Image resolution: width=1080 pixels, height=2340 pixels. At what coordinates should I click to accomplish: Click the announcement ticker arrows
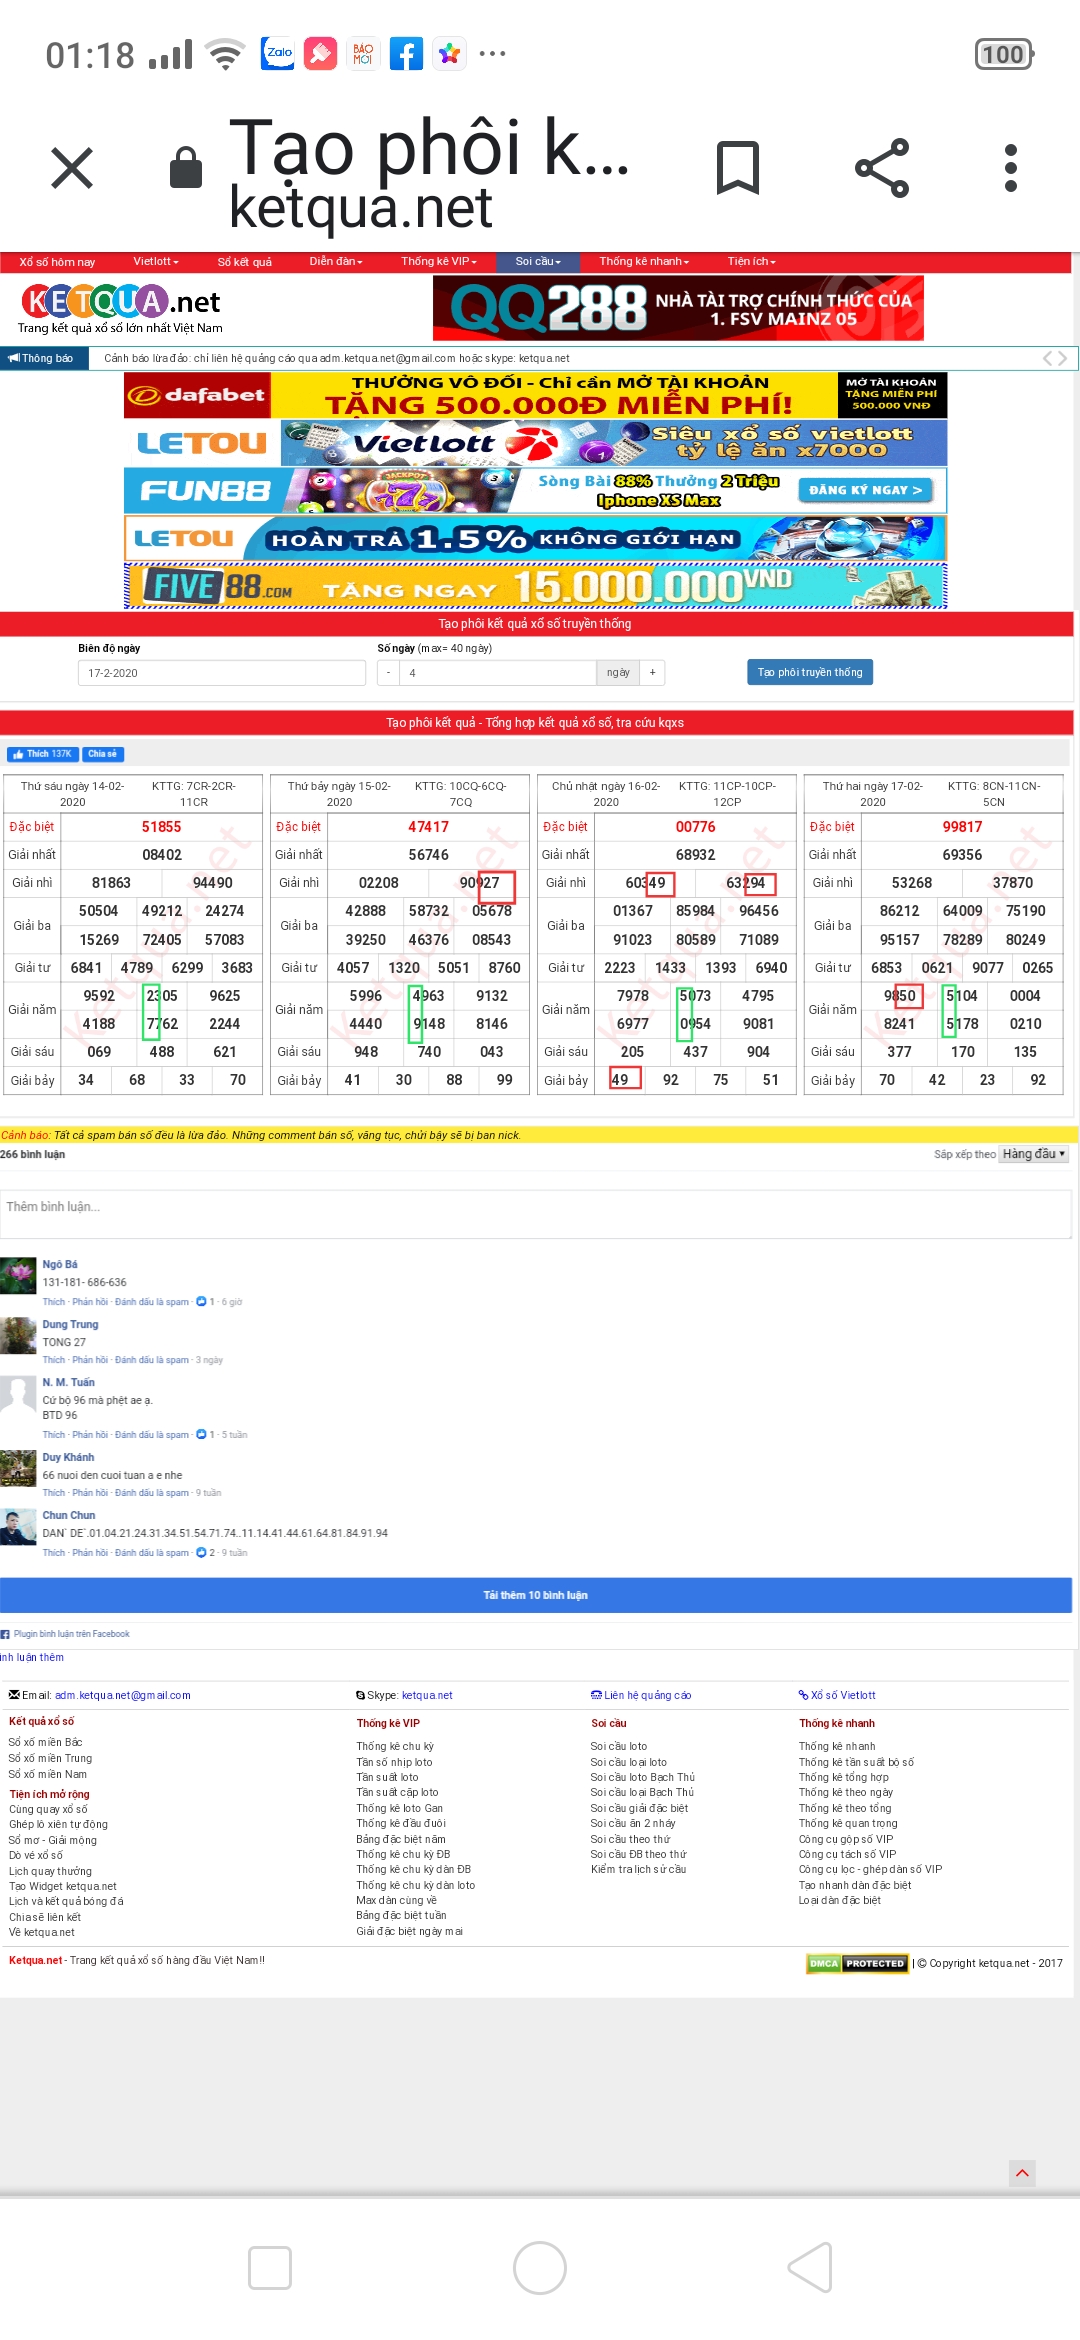(1055, 358)
